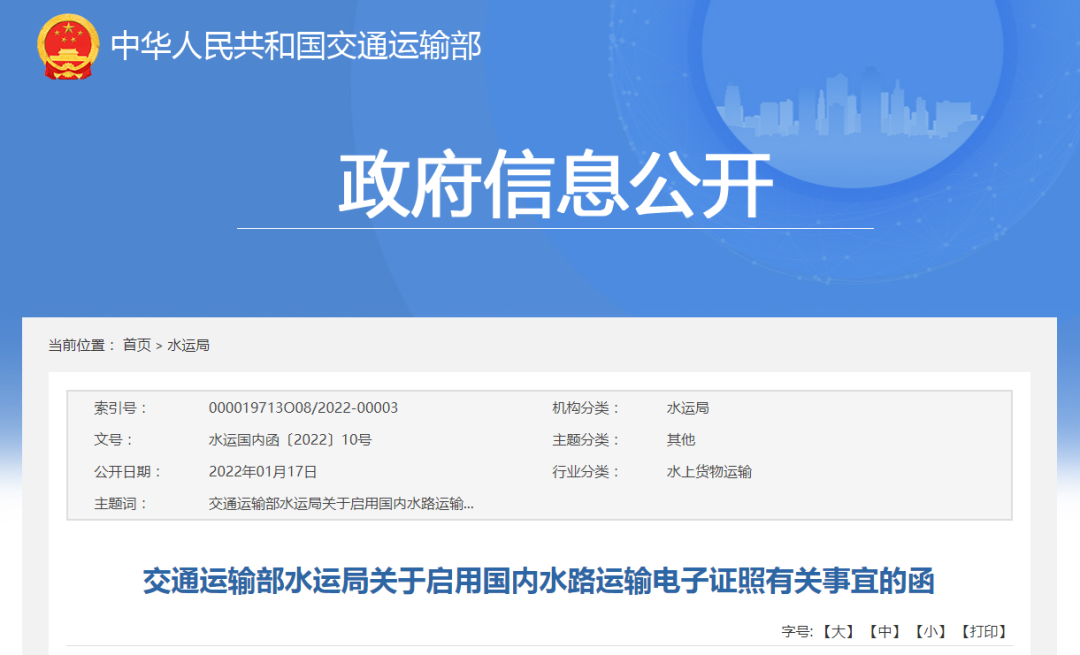Screen dimensions: 1080x655
Task: Select document number 水运国内函〔2022〕10号
Action: point(290,439)
